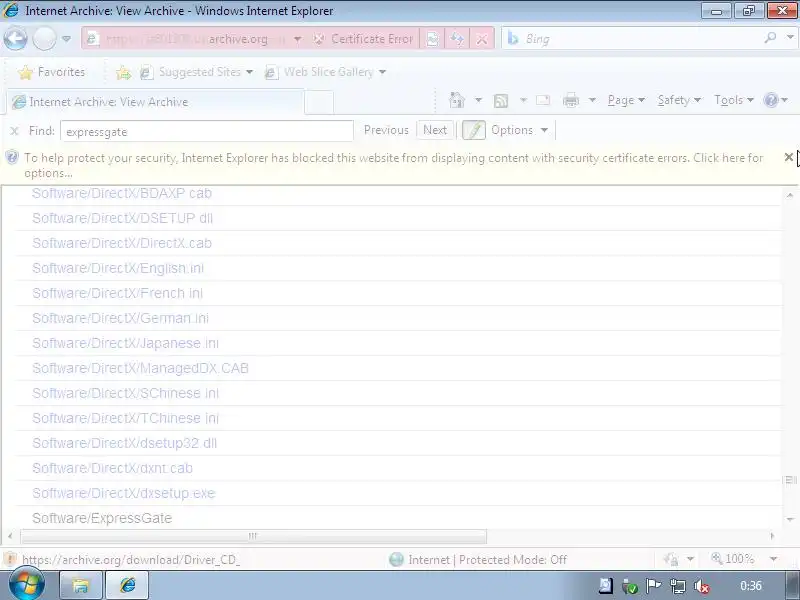The width and height of the screenshot is (800, 600).
Task: Click the horizontal scrollbar right arrow
Action: coord(772,536)
